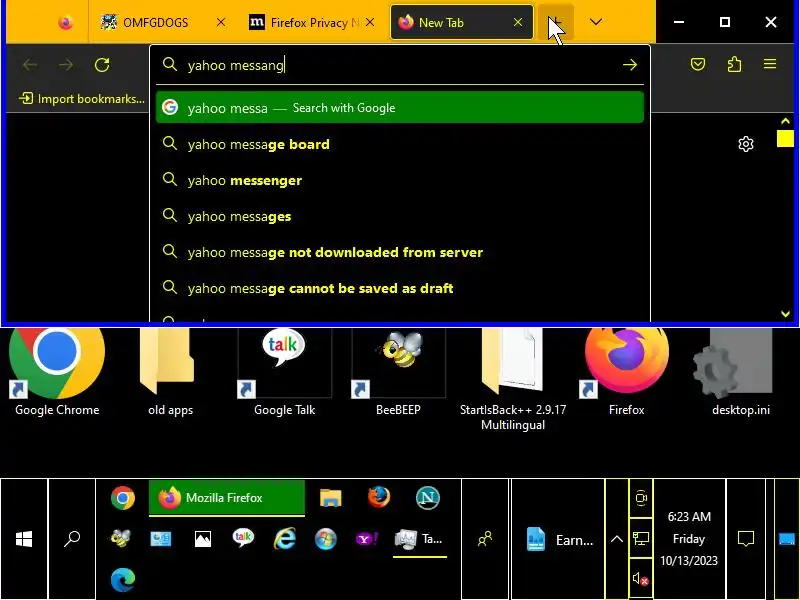800x600 pixels.
Task: Click the page scrollbar up arrow
Action: click(x=785, y=121)
